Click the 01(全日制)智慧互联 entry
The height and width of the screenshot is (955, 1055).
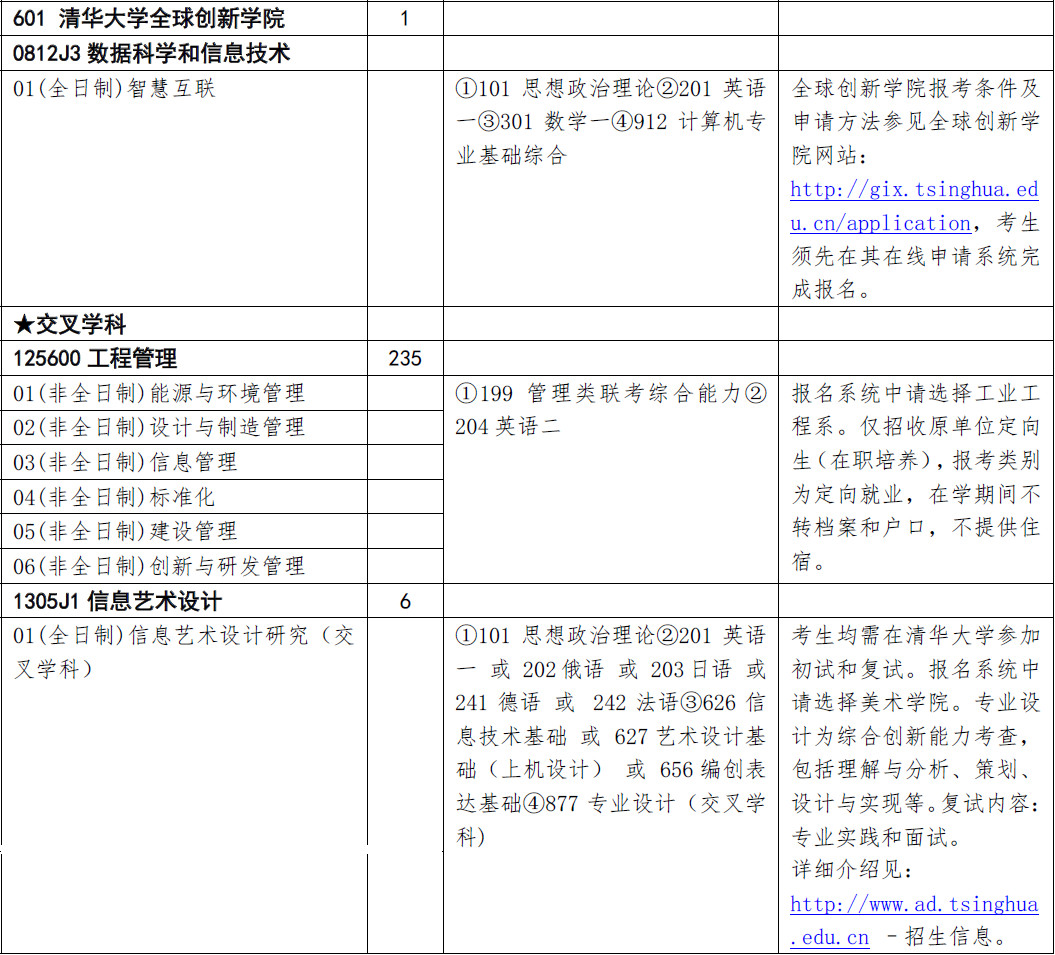coord(114,89)
